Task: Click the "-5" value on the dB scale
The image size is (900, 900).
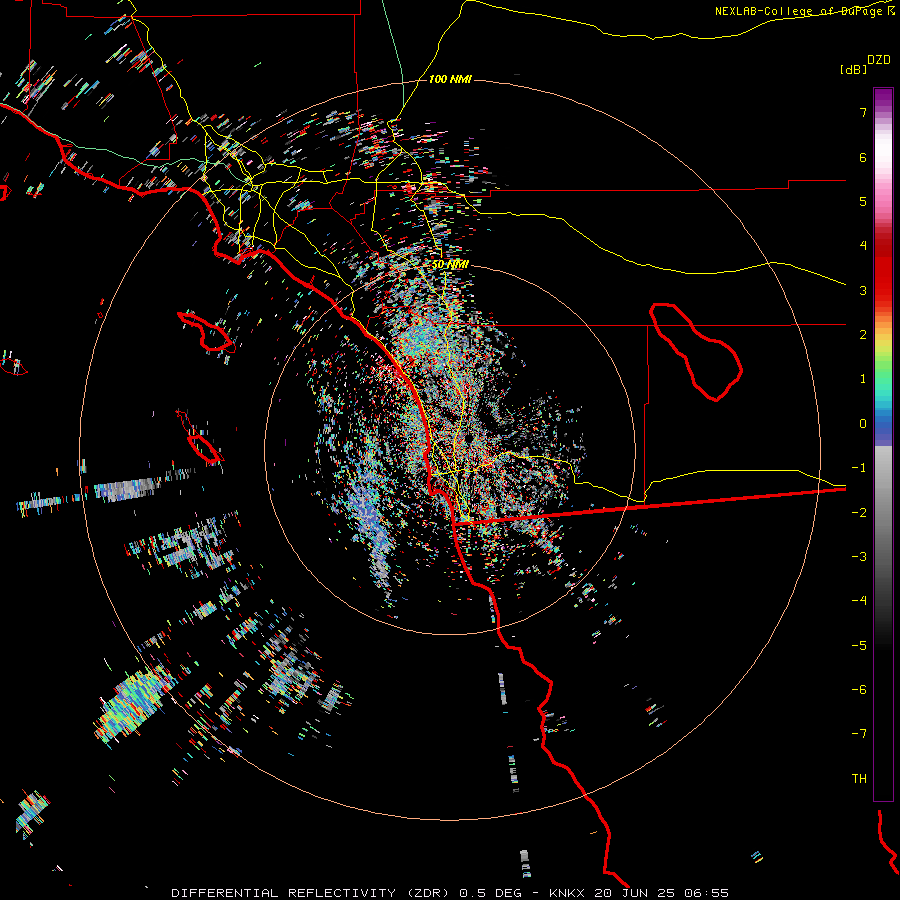Action: click(x=859, y=646)
